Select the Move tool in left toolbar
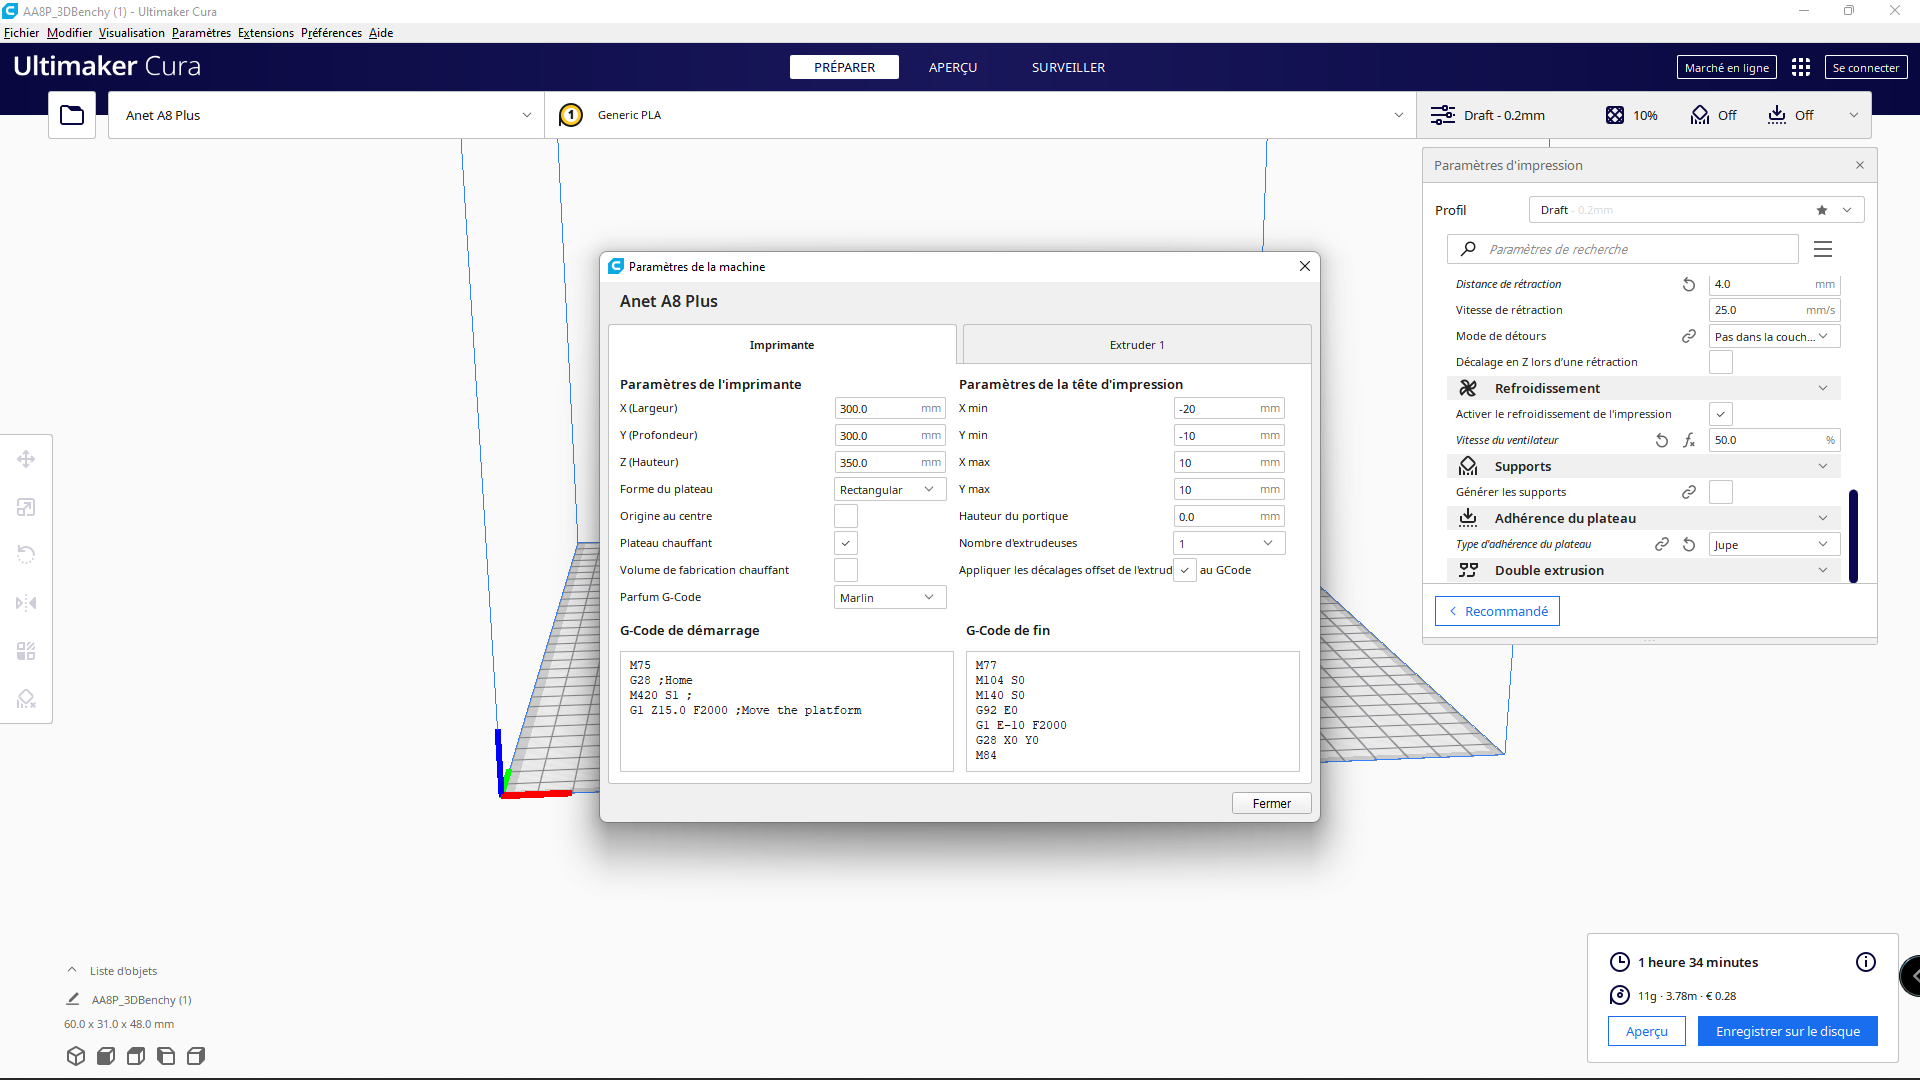This screenshot has height=1080, width=1920. tap(26, 459)
